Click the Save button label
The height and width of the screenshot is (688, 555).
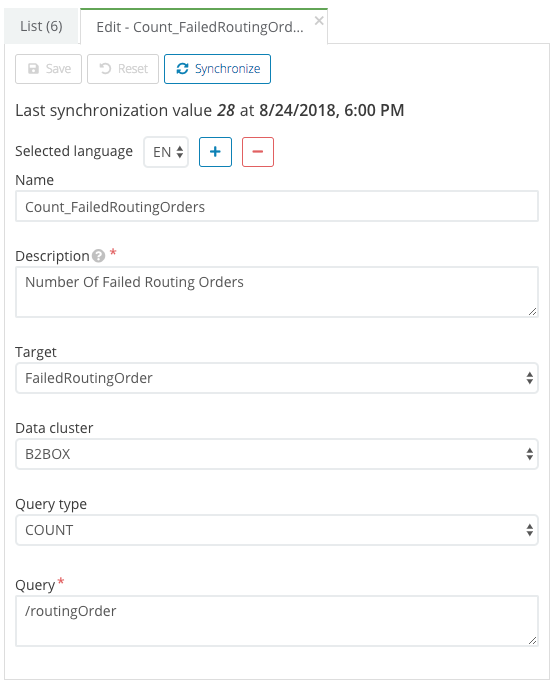[x=58, y=69]
